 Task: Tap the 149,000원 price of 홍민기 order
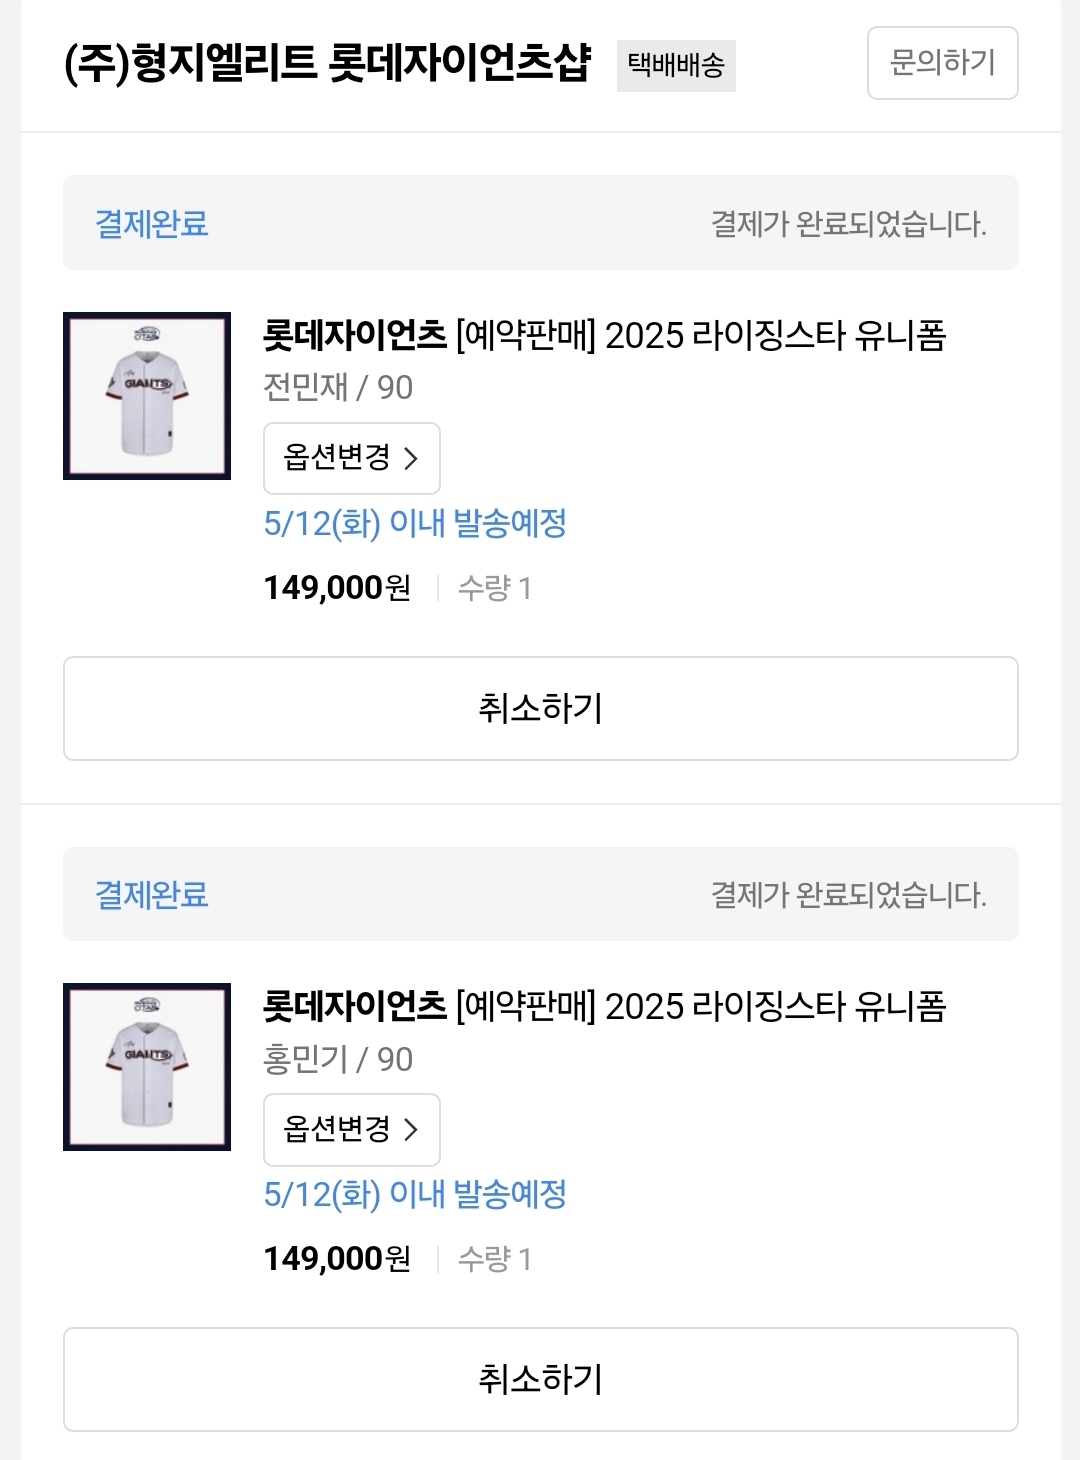(337, 1259)
